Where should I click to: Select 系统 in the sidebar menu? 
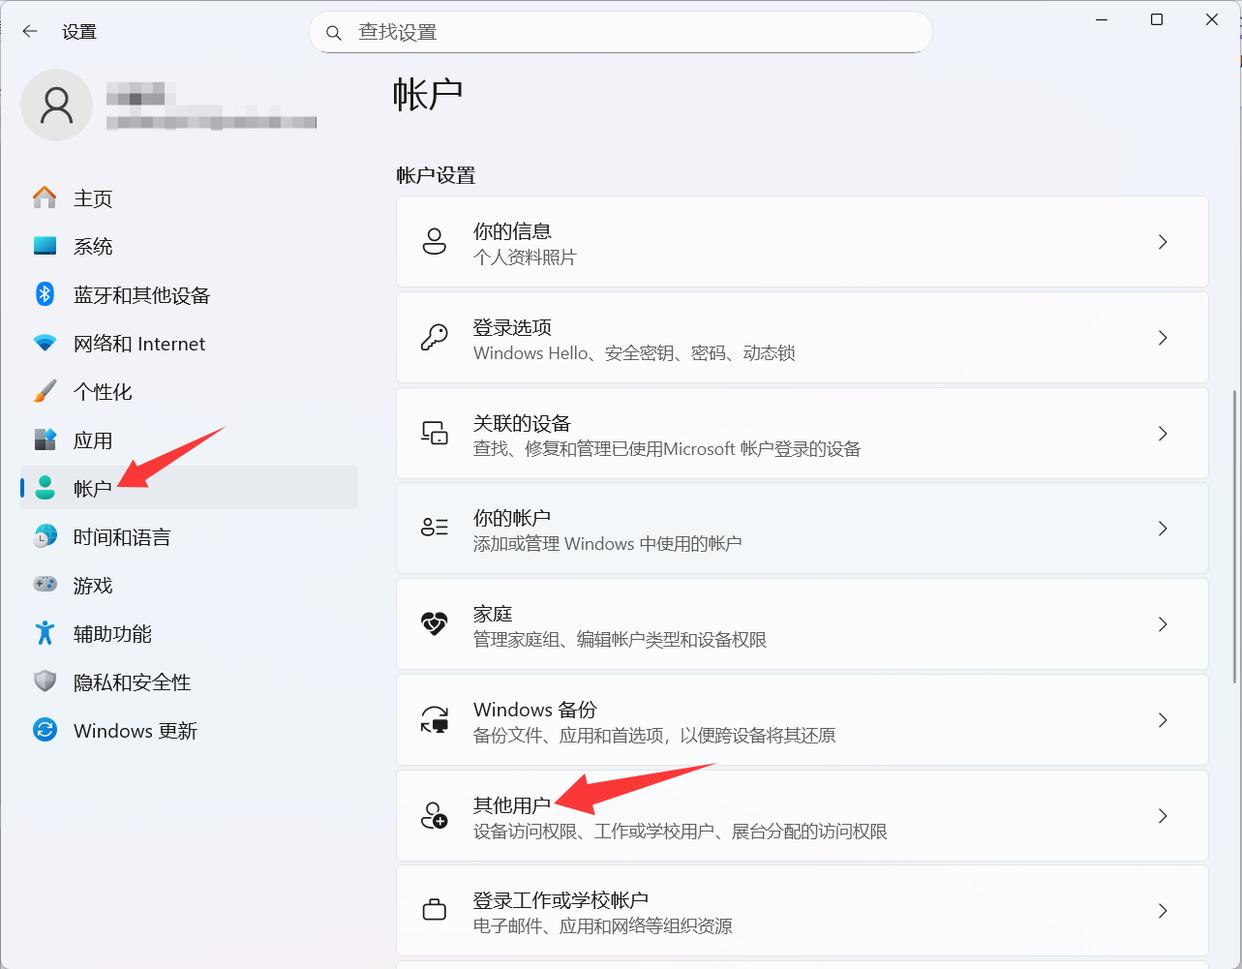click(x=93, y=246)
